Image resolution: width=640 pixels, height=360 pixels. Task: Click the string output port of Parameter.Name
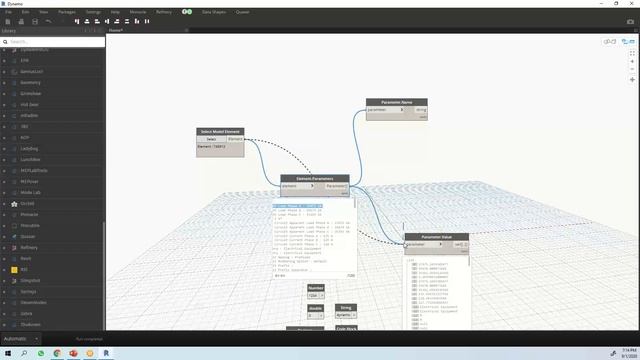point(421,110)
